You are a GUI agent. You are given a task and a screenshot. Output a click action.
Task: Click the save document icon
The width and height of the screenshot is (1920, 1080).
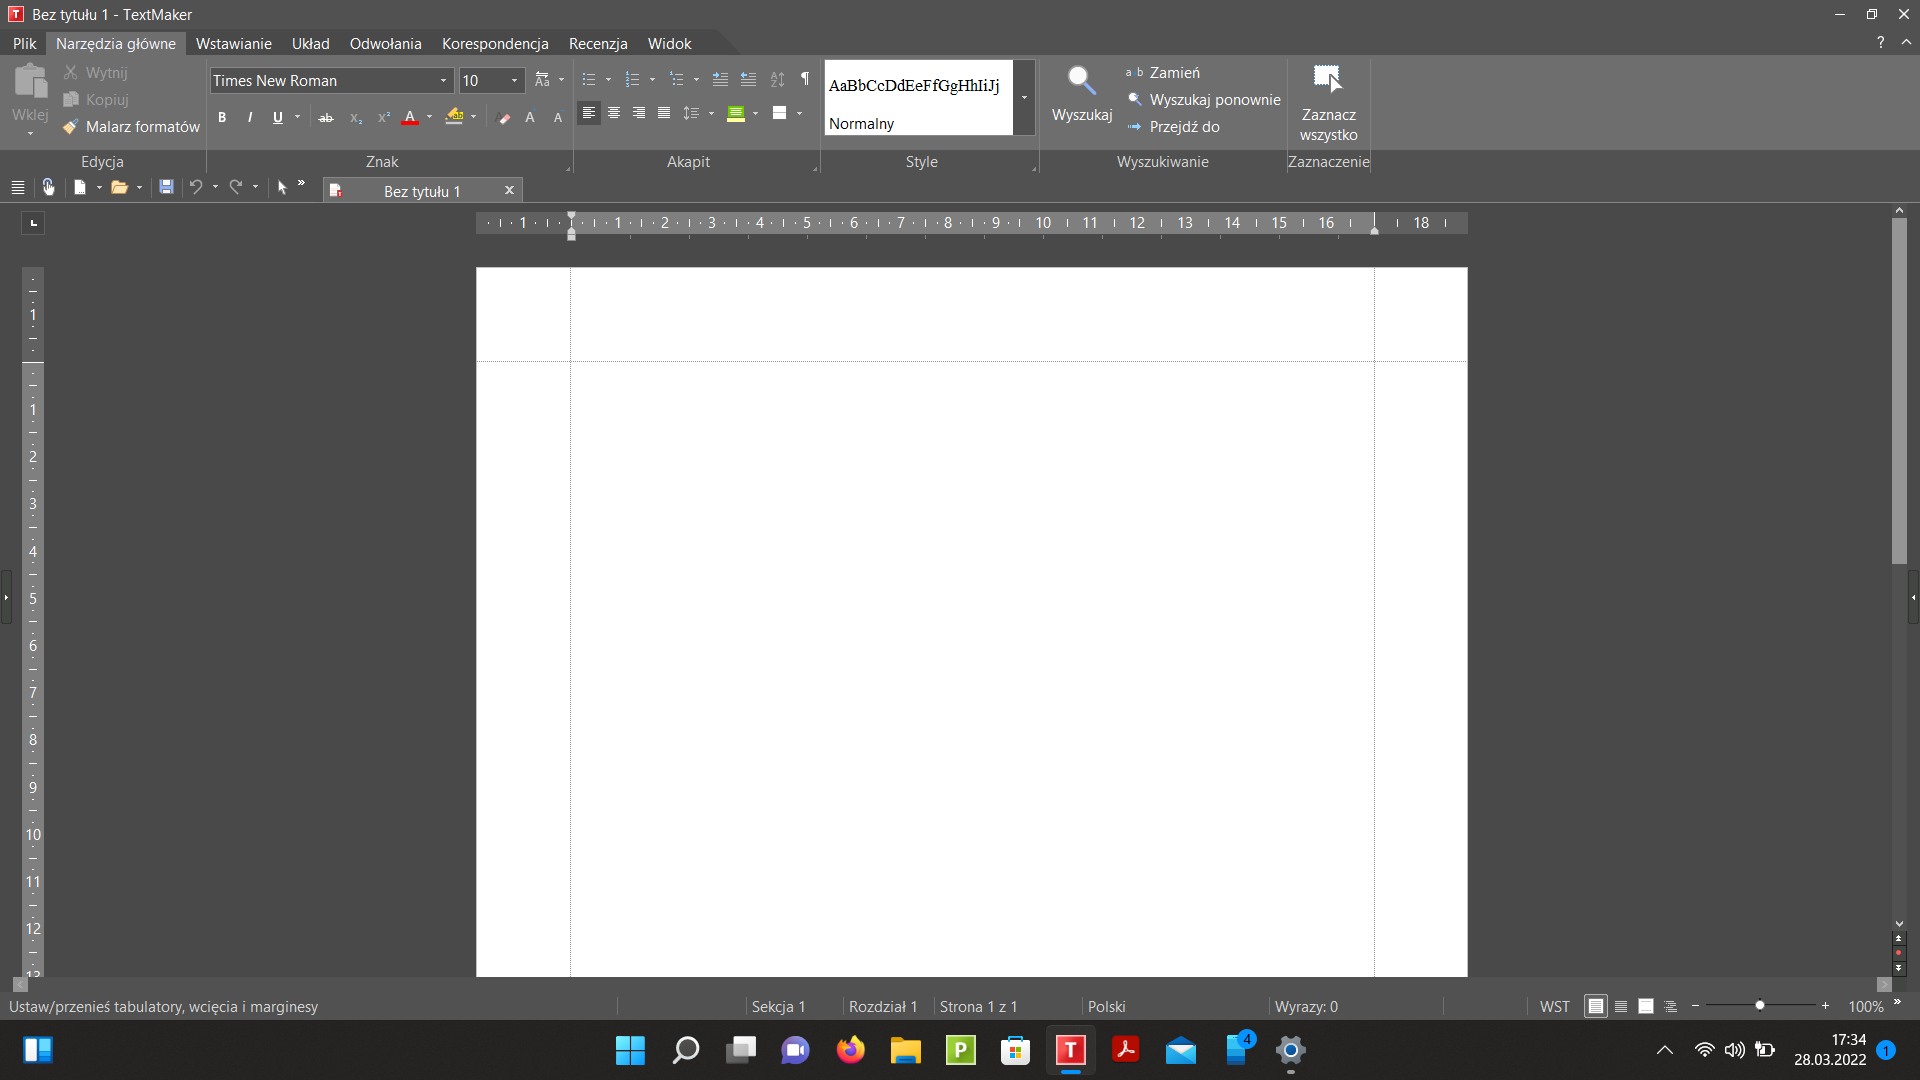click(x=167, y=187)
